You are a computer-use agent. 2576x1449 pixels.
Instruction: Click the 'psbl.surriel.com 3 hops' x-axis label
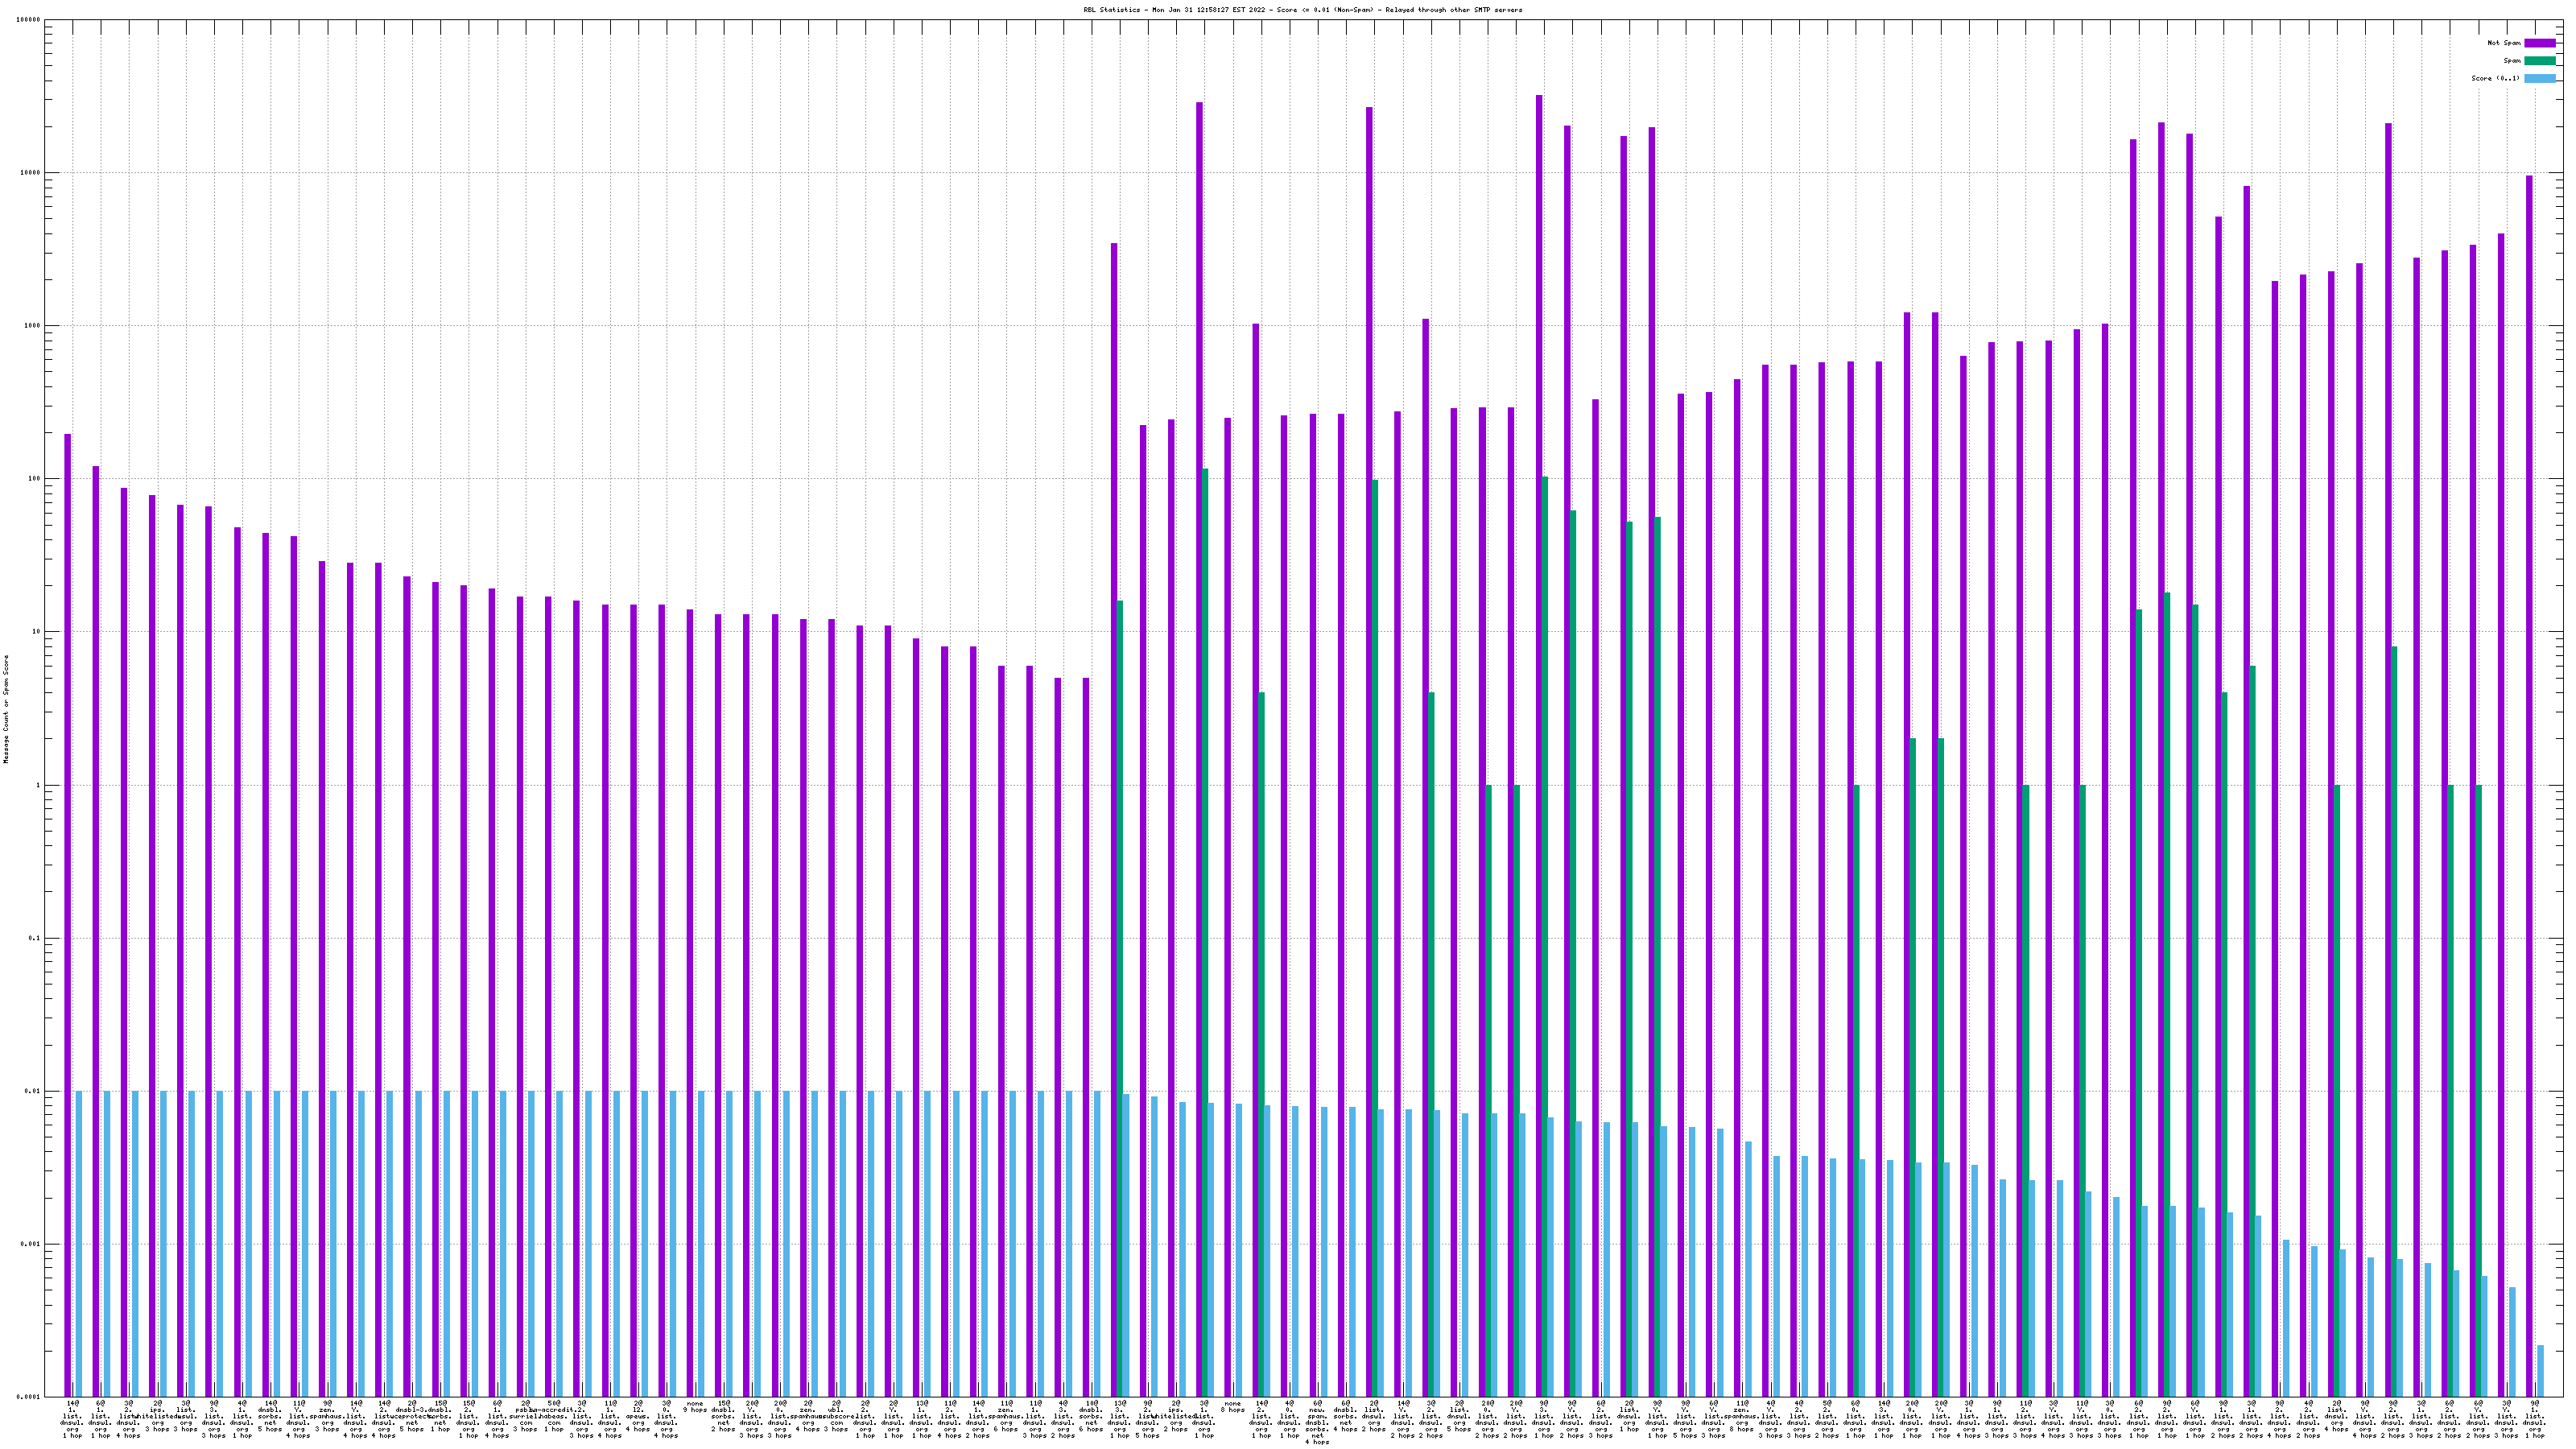525,1419
